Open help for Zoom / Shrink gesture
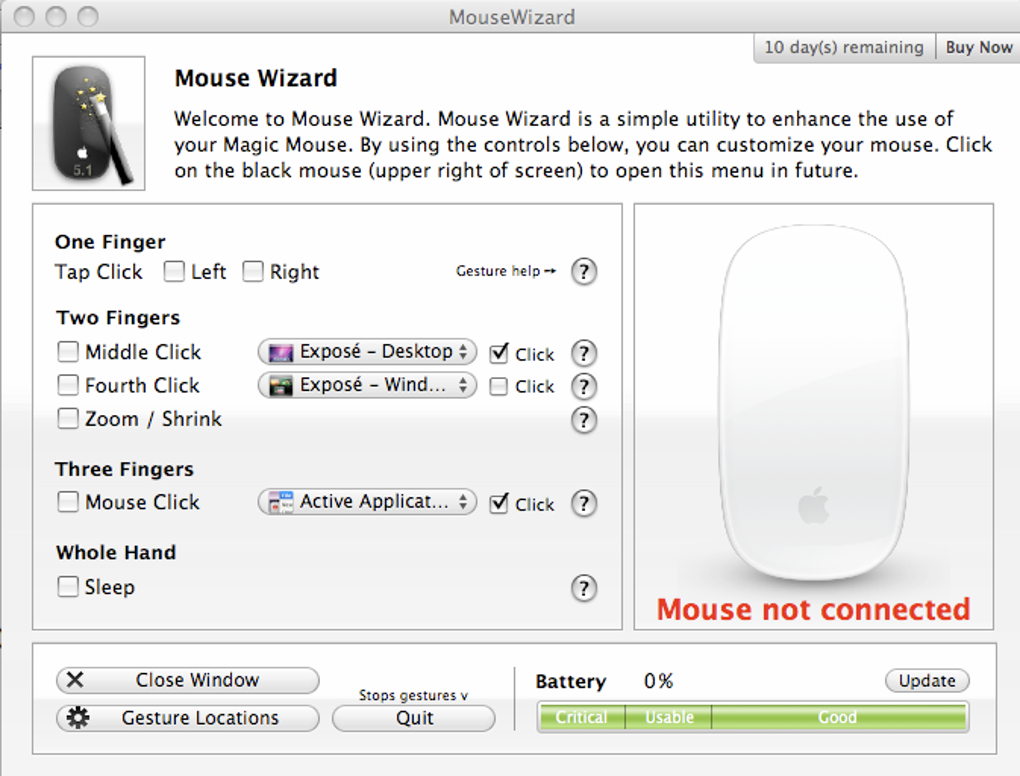 point(584,420)
